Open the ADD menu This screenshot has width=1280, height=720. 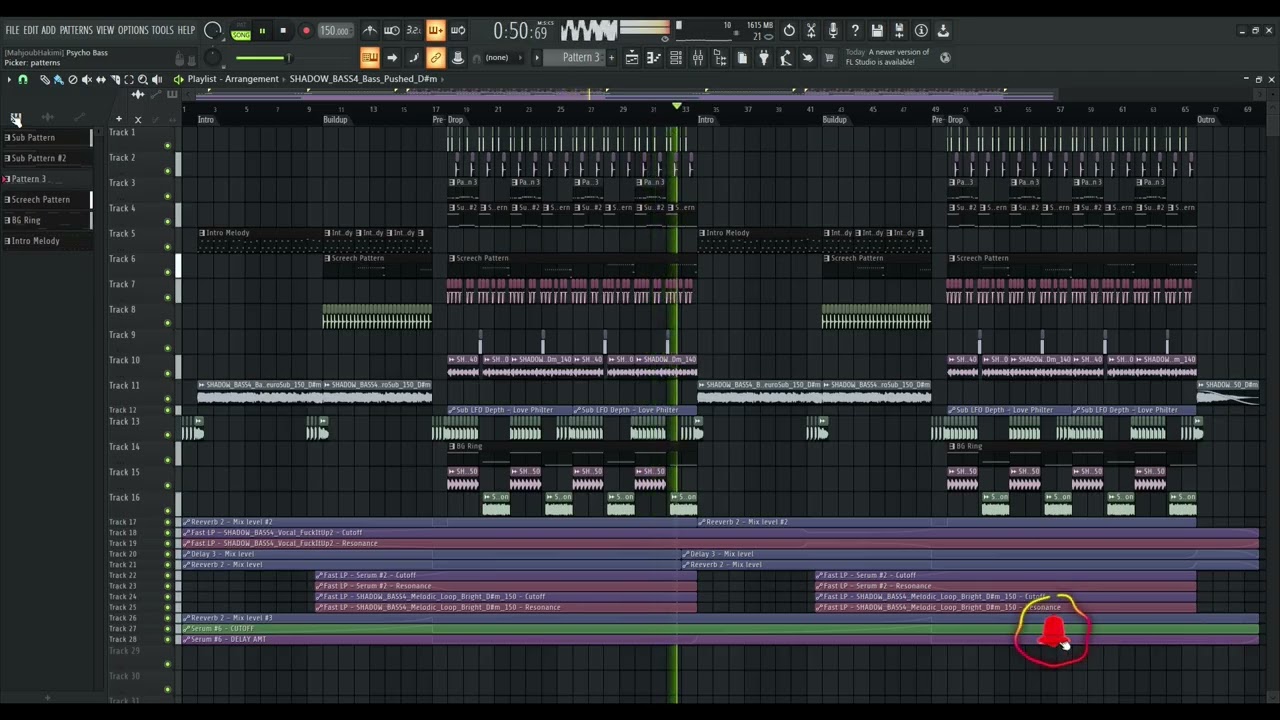tap(49, 31)
